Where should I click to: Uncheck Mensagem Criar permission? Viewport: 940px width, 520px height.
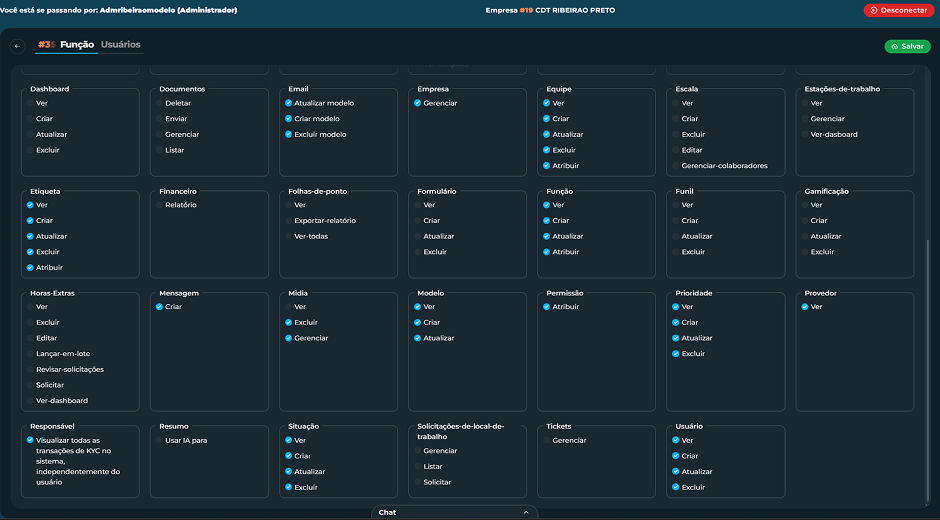(159, 306)
